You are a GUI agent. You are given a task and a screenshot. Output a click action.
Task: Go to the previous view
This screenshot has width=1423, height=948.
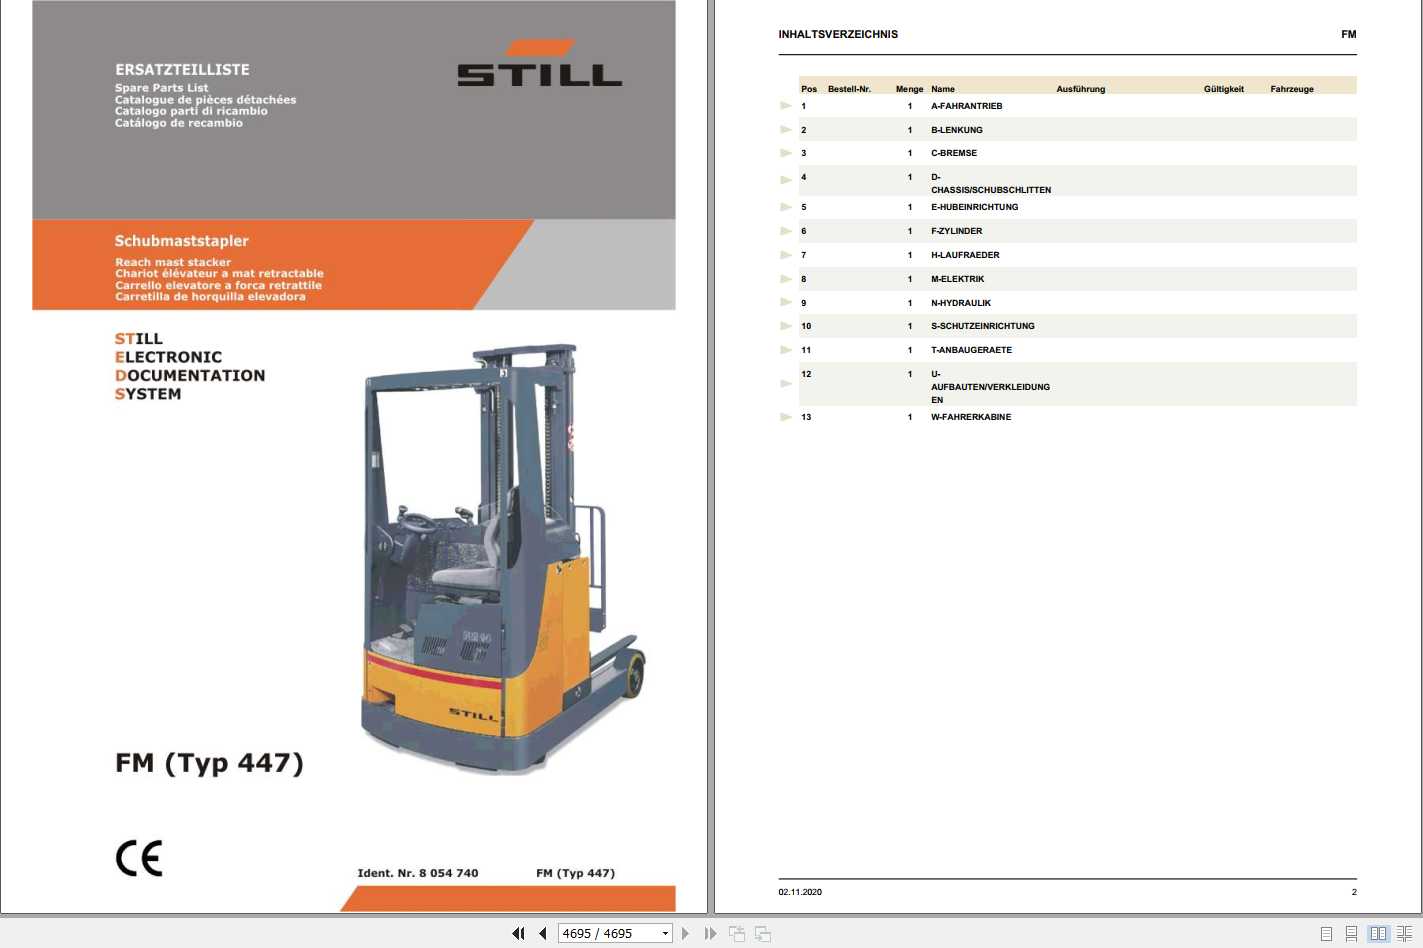pos(737,933)
